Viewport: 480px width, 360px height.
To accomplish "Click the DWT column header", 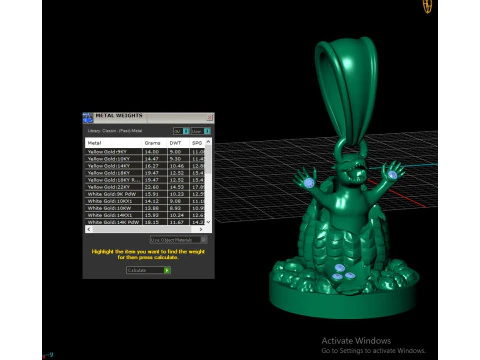I will coord(178,143).
